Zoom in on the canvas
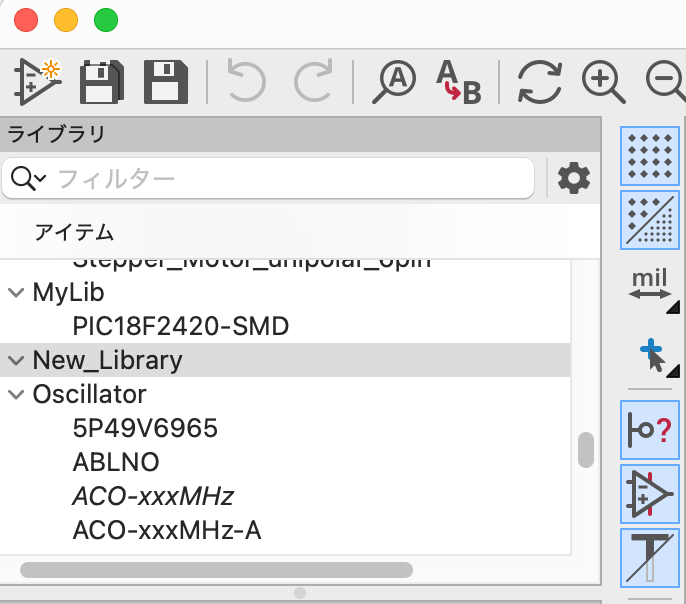 [x=603, y=82]
